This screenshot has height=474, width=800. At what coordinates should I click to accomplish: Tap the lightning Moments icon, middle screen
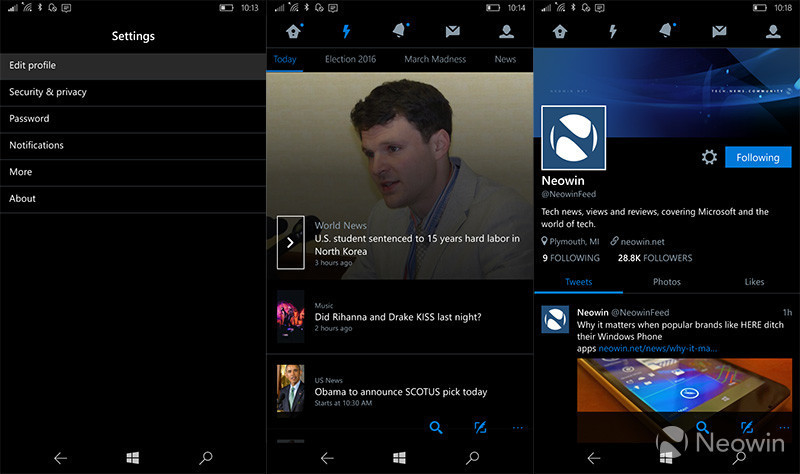[346, 32]
